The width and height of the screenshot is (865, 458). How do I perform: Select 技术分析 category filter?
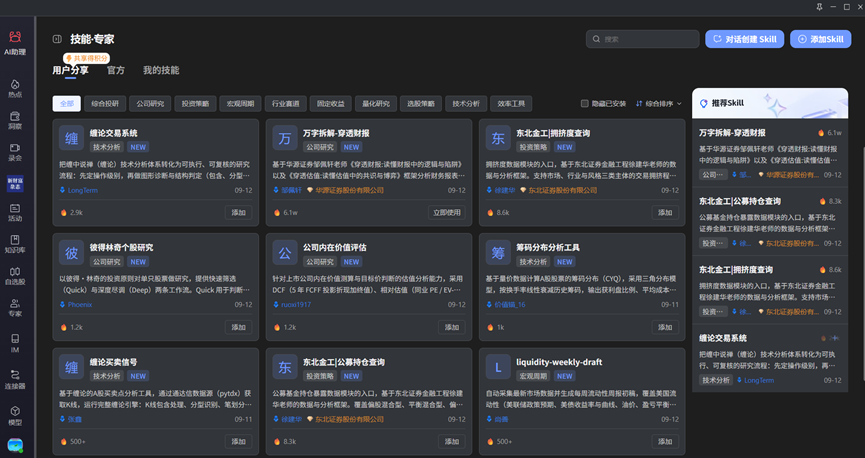click(x=466, y=104)
